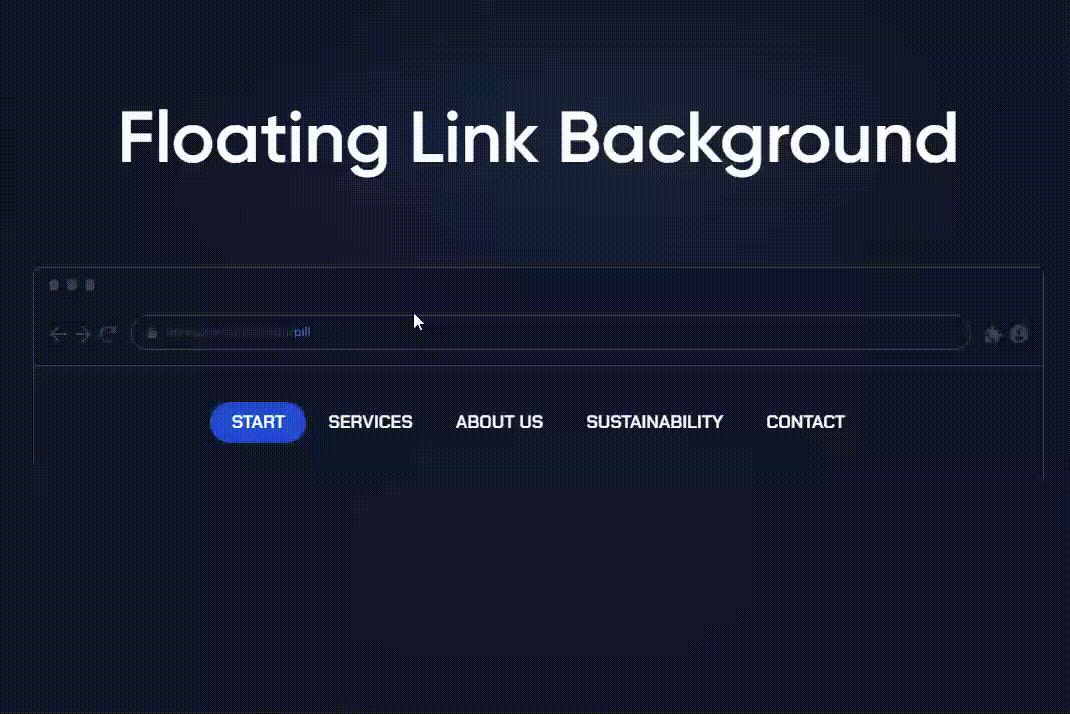Reload the page with the refresh icon
Image resolution: width=1070 pixels, height=714 pixels.
(107, 334)
